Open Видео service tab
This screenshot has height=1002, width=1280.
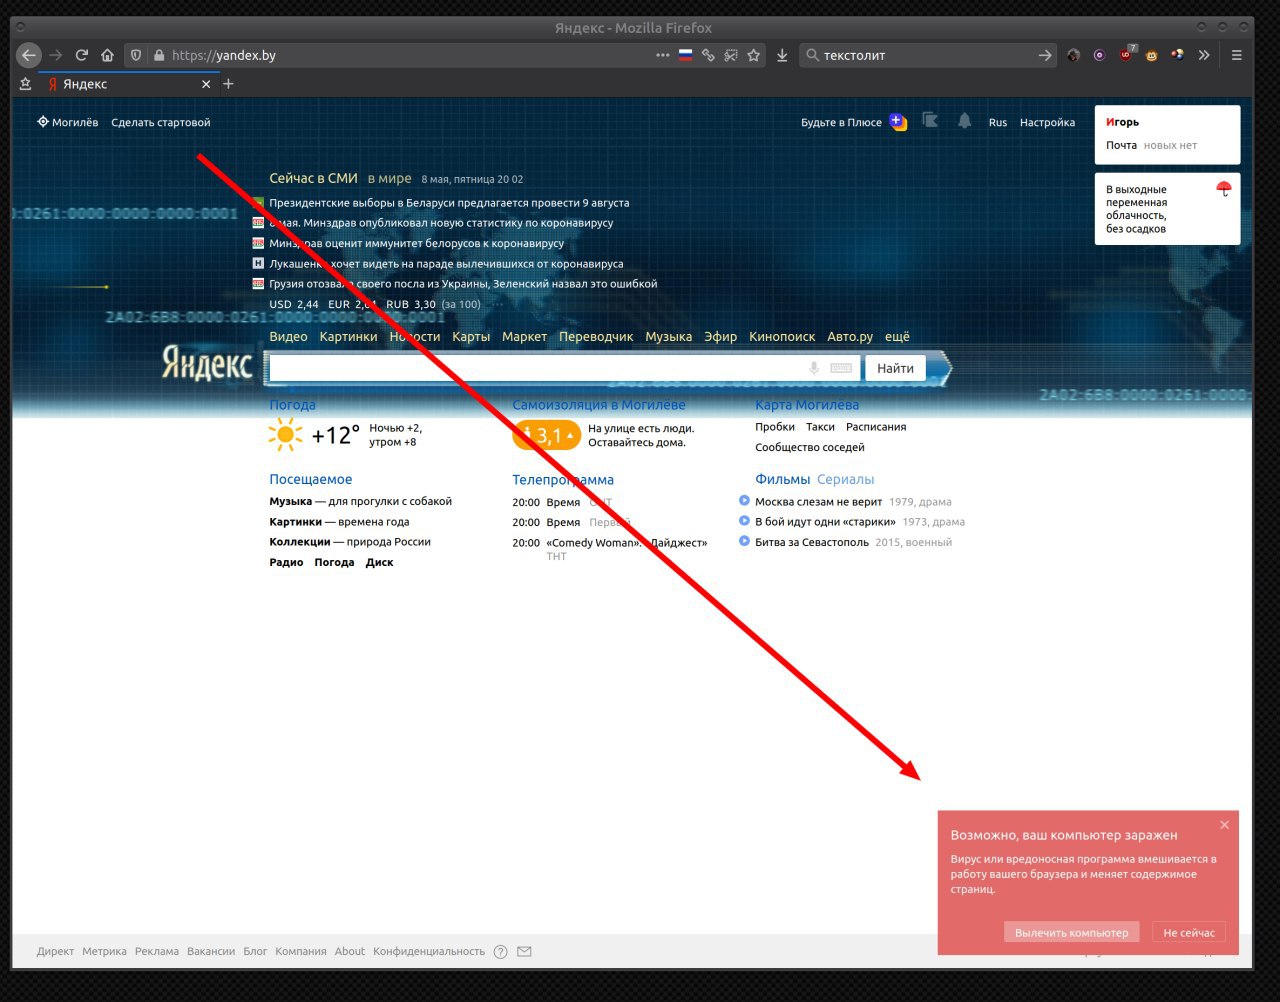(x=288, y=337)
